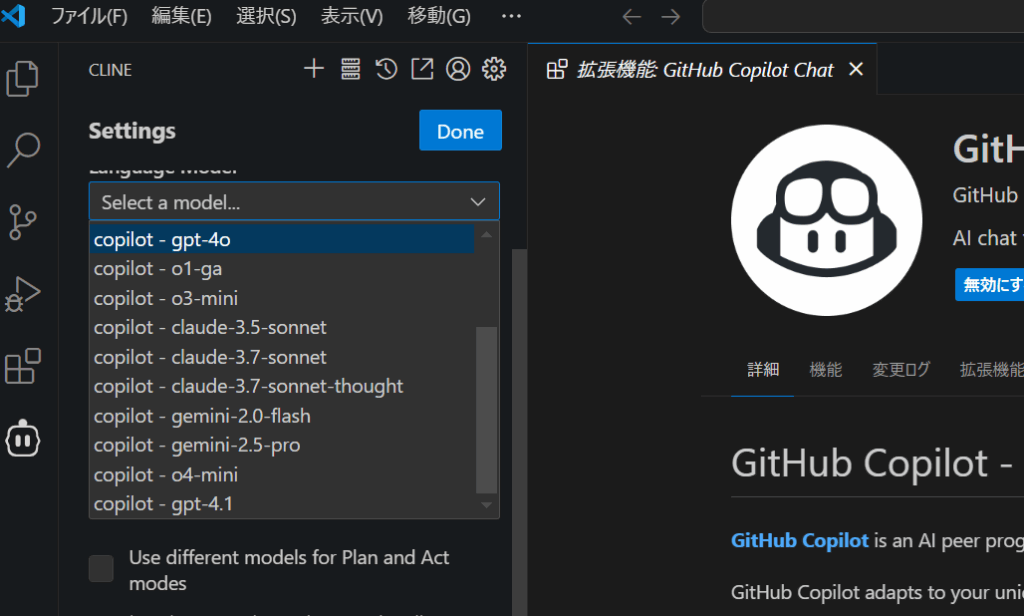The width and height of the screenshot is (1024, 616).
Task: Click the CLINE panel title
Action: click(x=110, y=70)
